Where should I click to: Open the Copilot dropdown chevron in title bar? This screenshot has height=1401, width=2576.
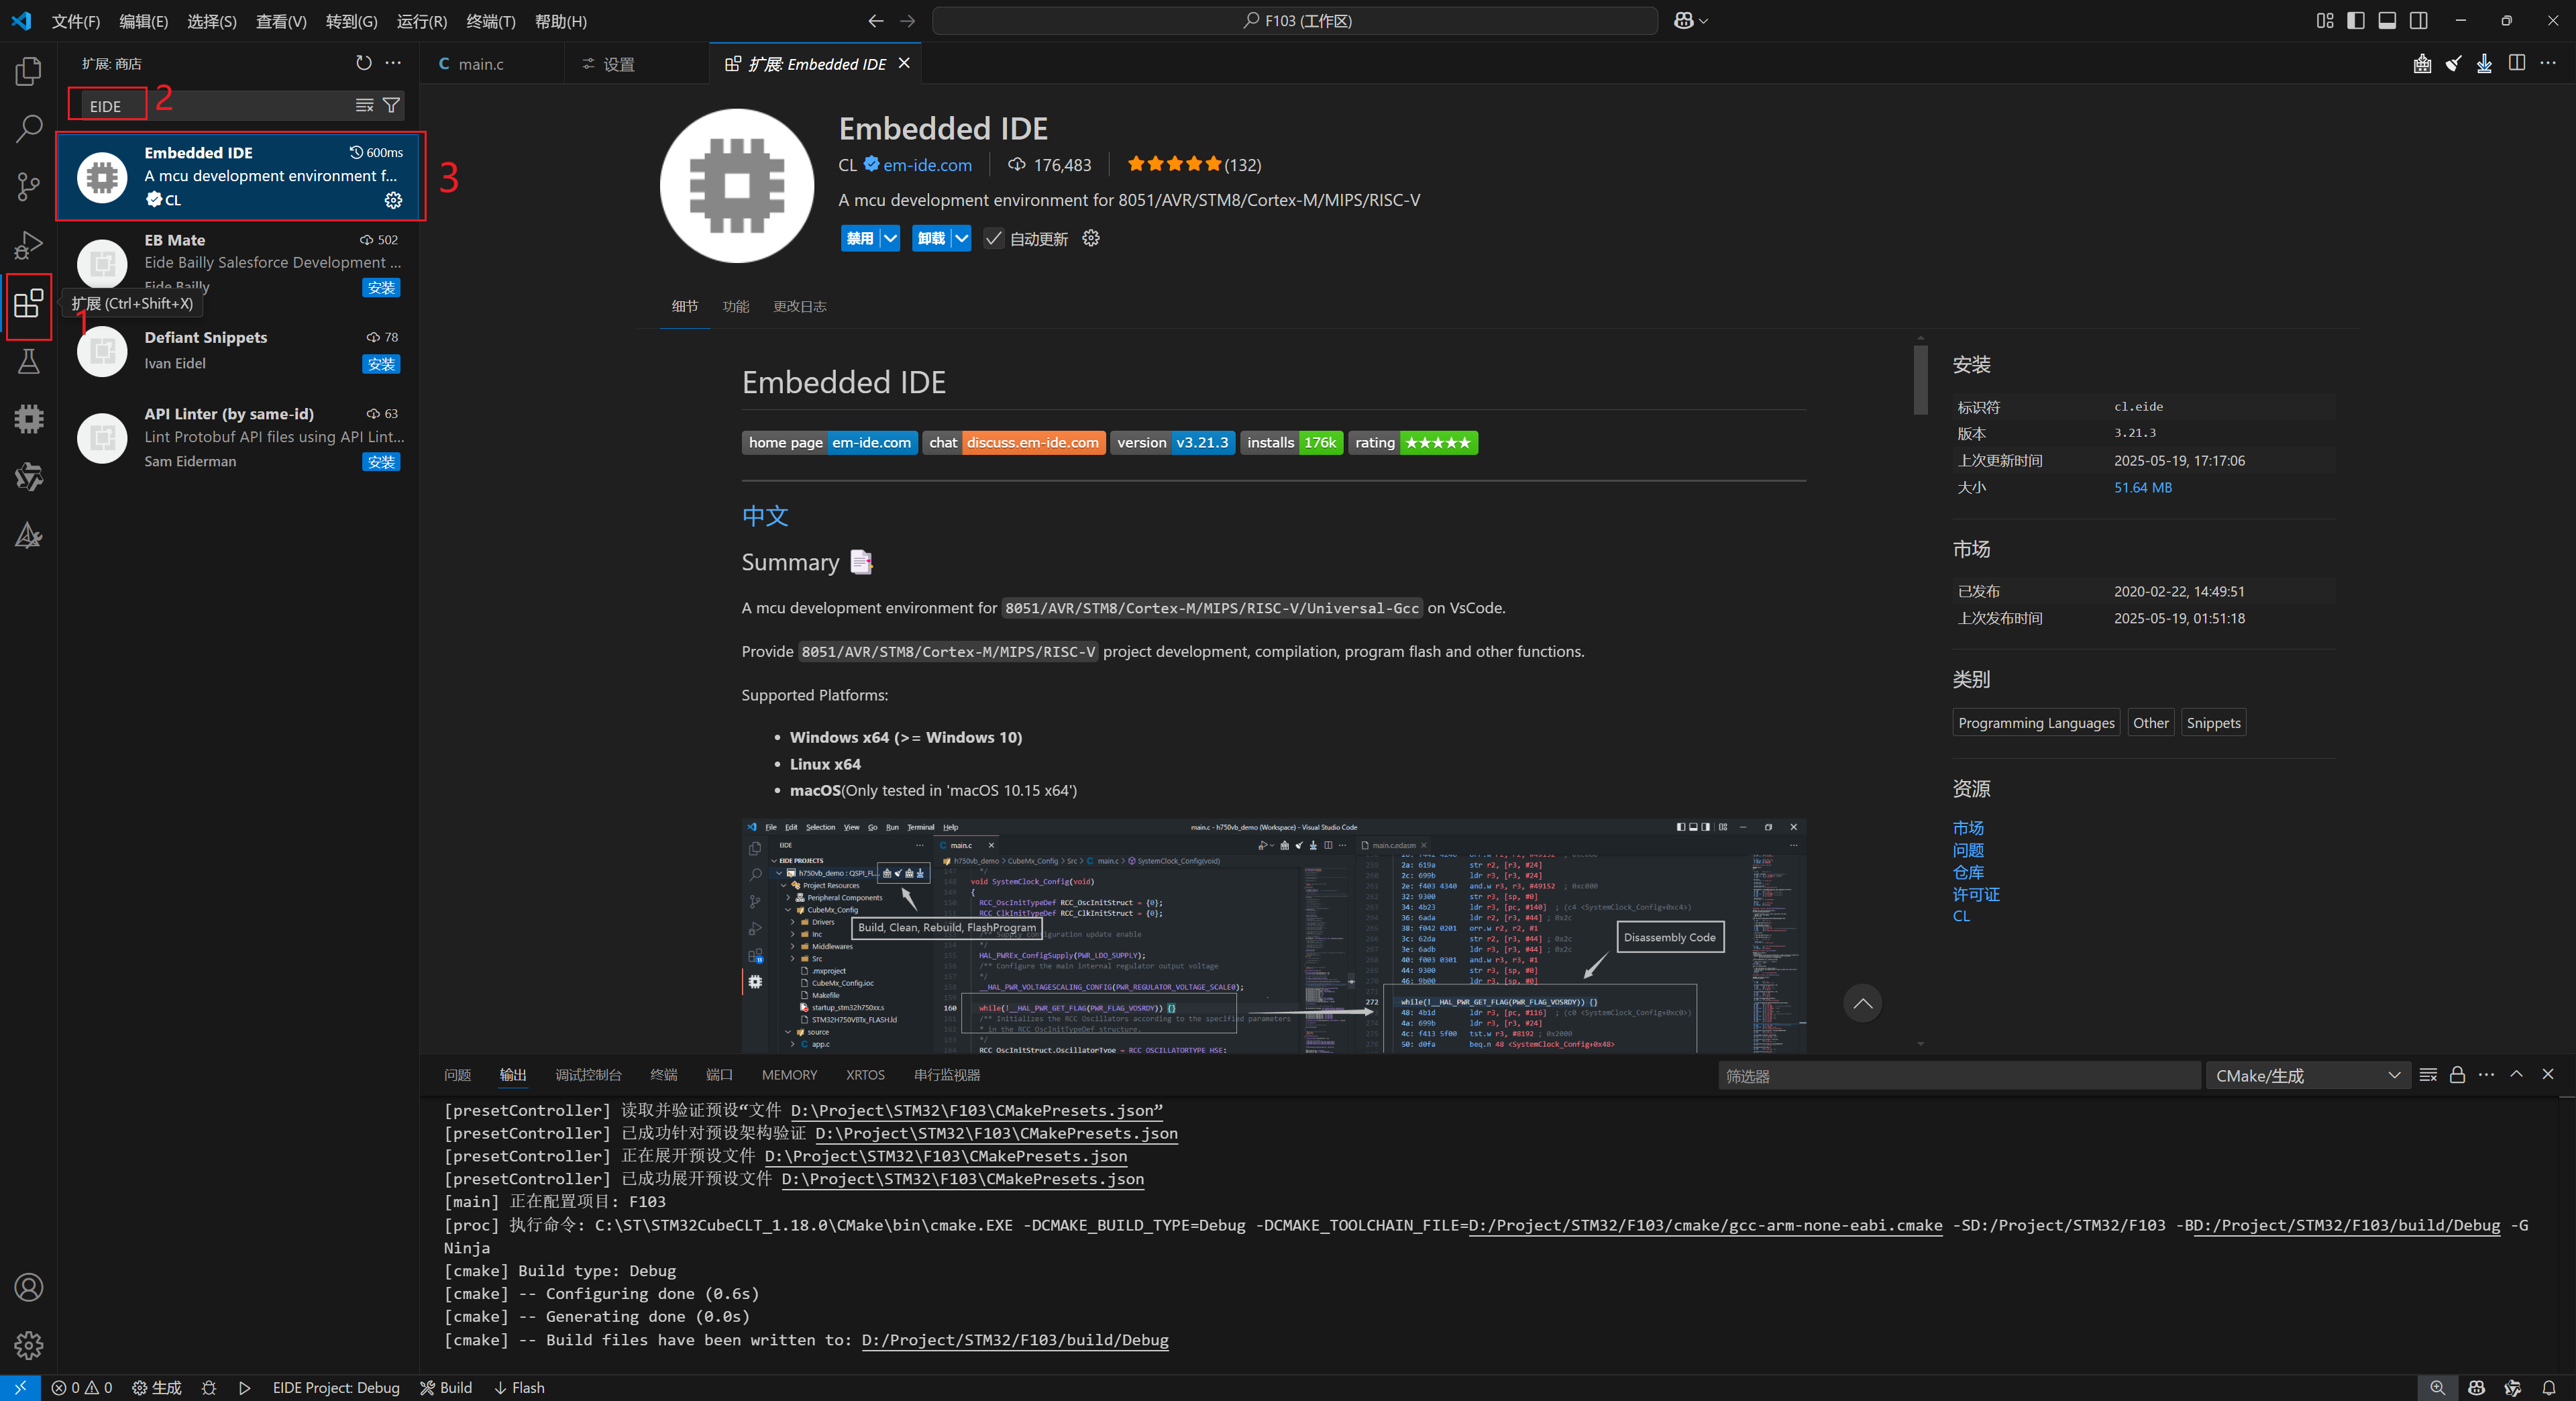click(x=1704, y=21)
